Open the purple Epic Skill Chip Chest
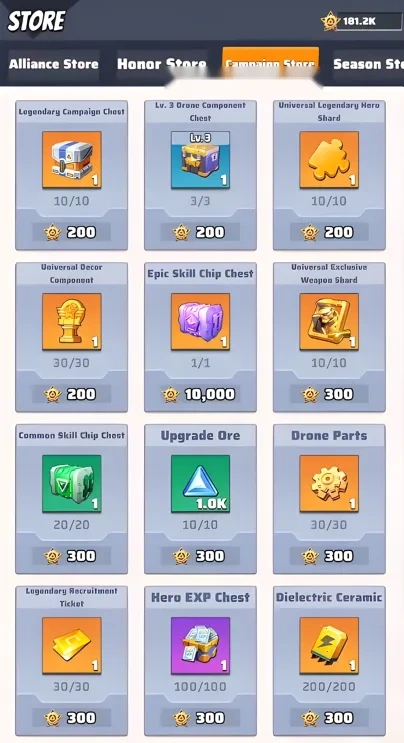404x743 pixels. point(200,322)
